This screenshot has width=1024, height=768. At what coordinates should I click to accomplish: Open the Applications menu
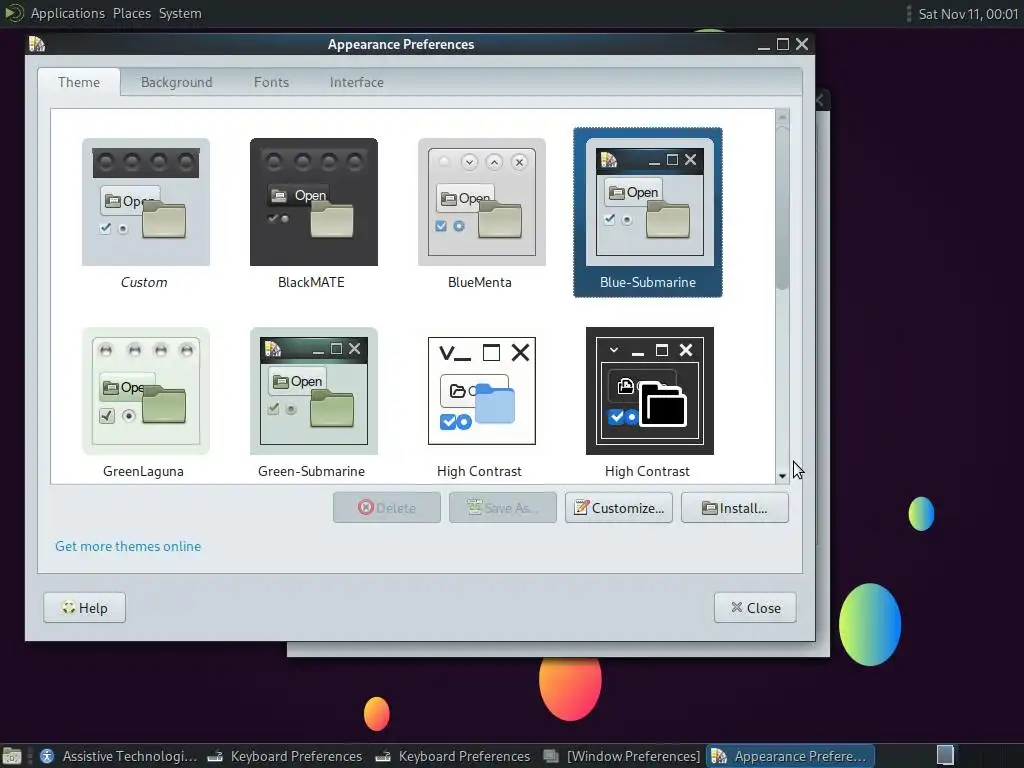coord(68,13)
